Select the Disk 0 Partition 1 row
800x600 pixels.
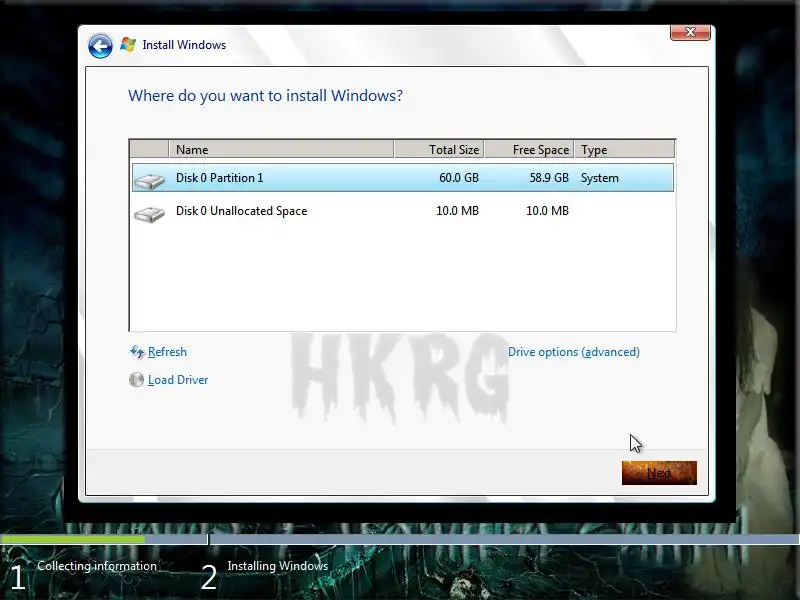tap(403, 178)
